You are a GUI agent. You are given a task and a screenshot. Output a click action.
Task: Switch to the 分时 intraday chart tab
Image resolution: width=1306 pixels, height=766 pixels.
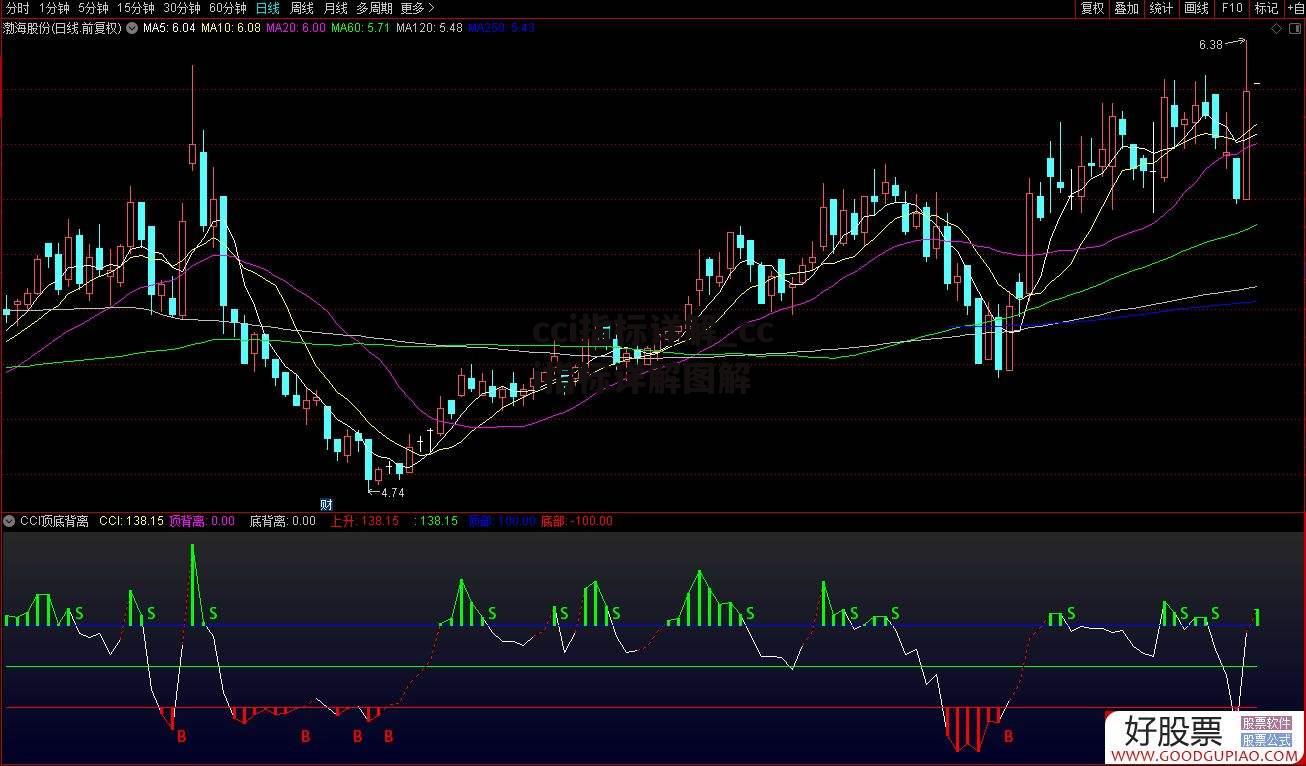pos(17,8)
